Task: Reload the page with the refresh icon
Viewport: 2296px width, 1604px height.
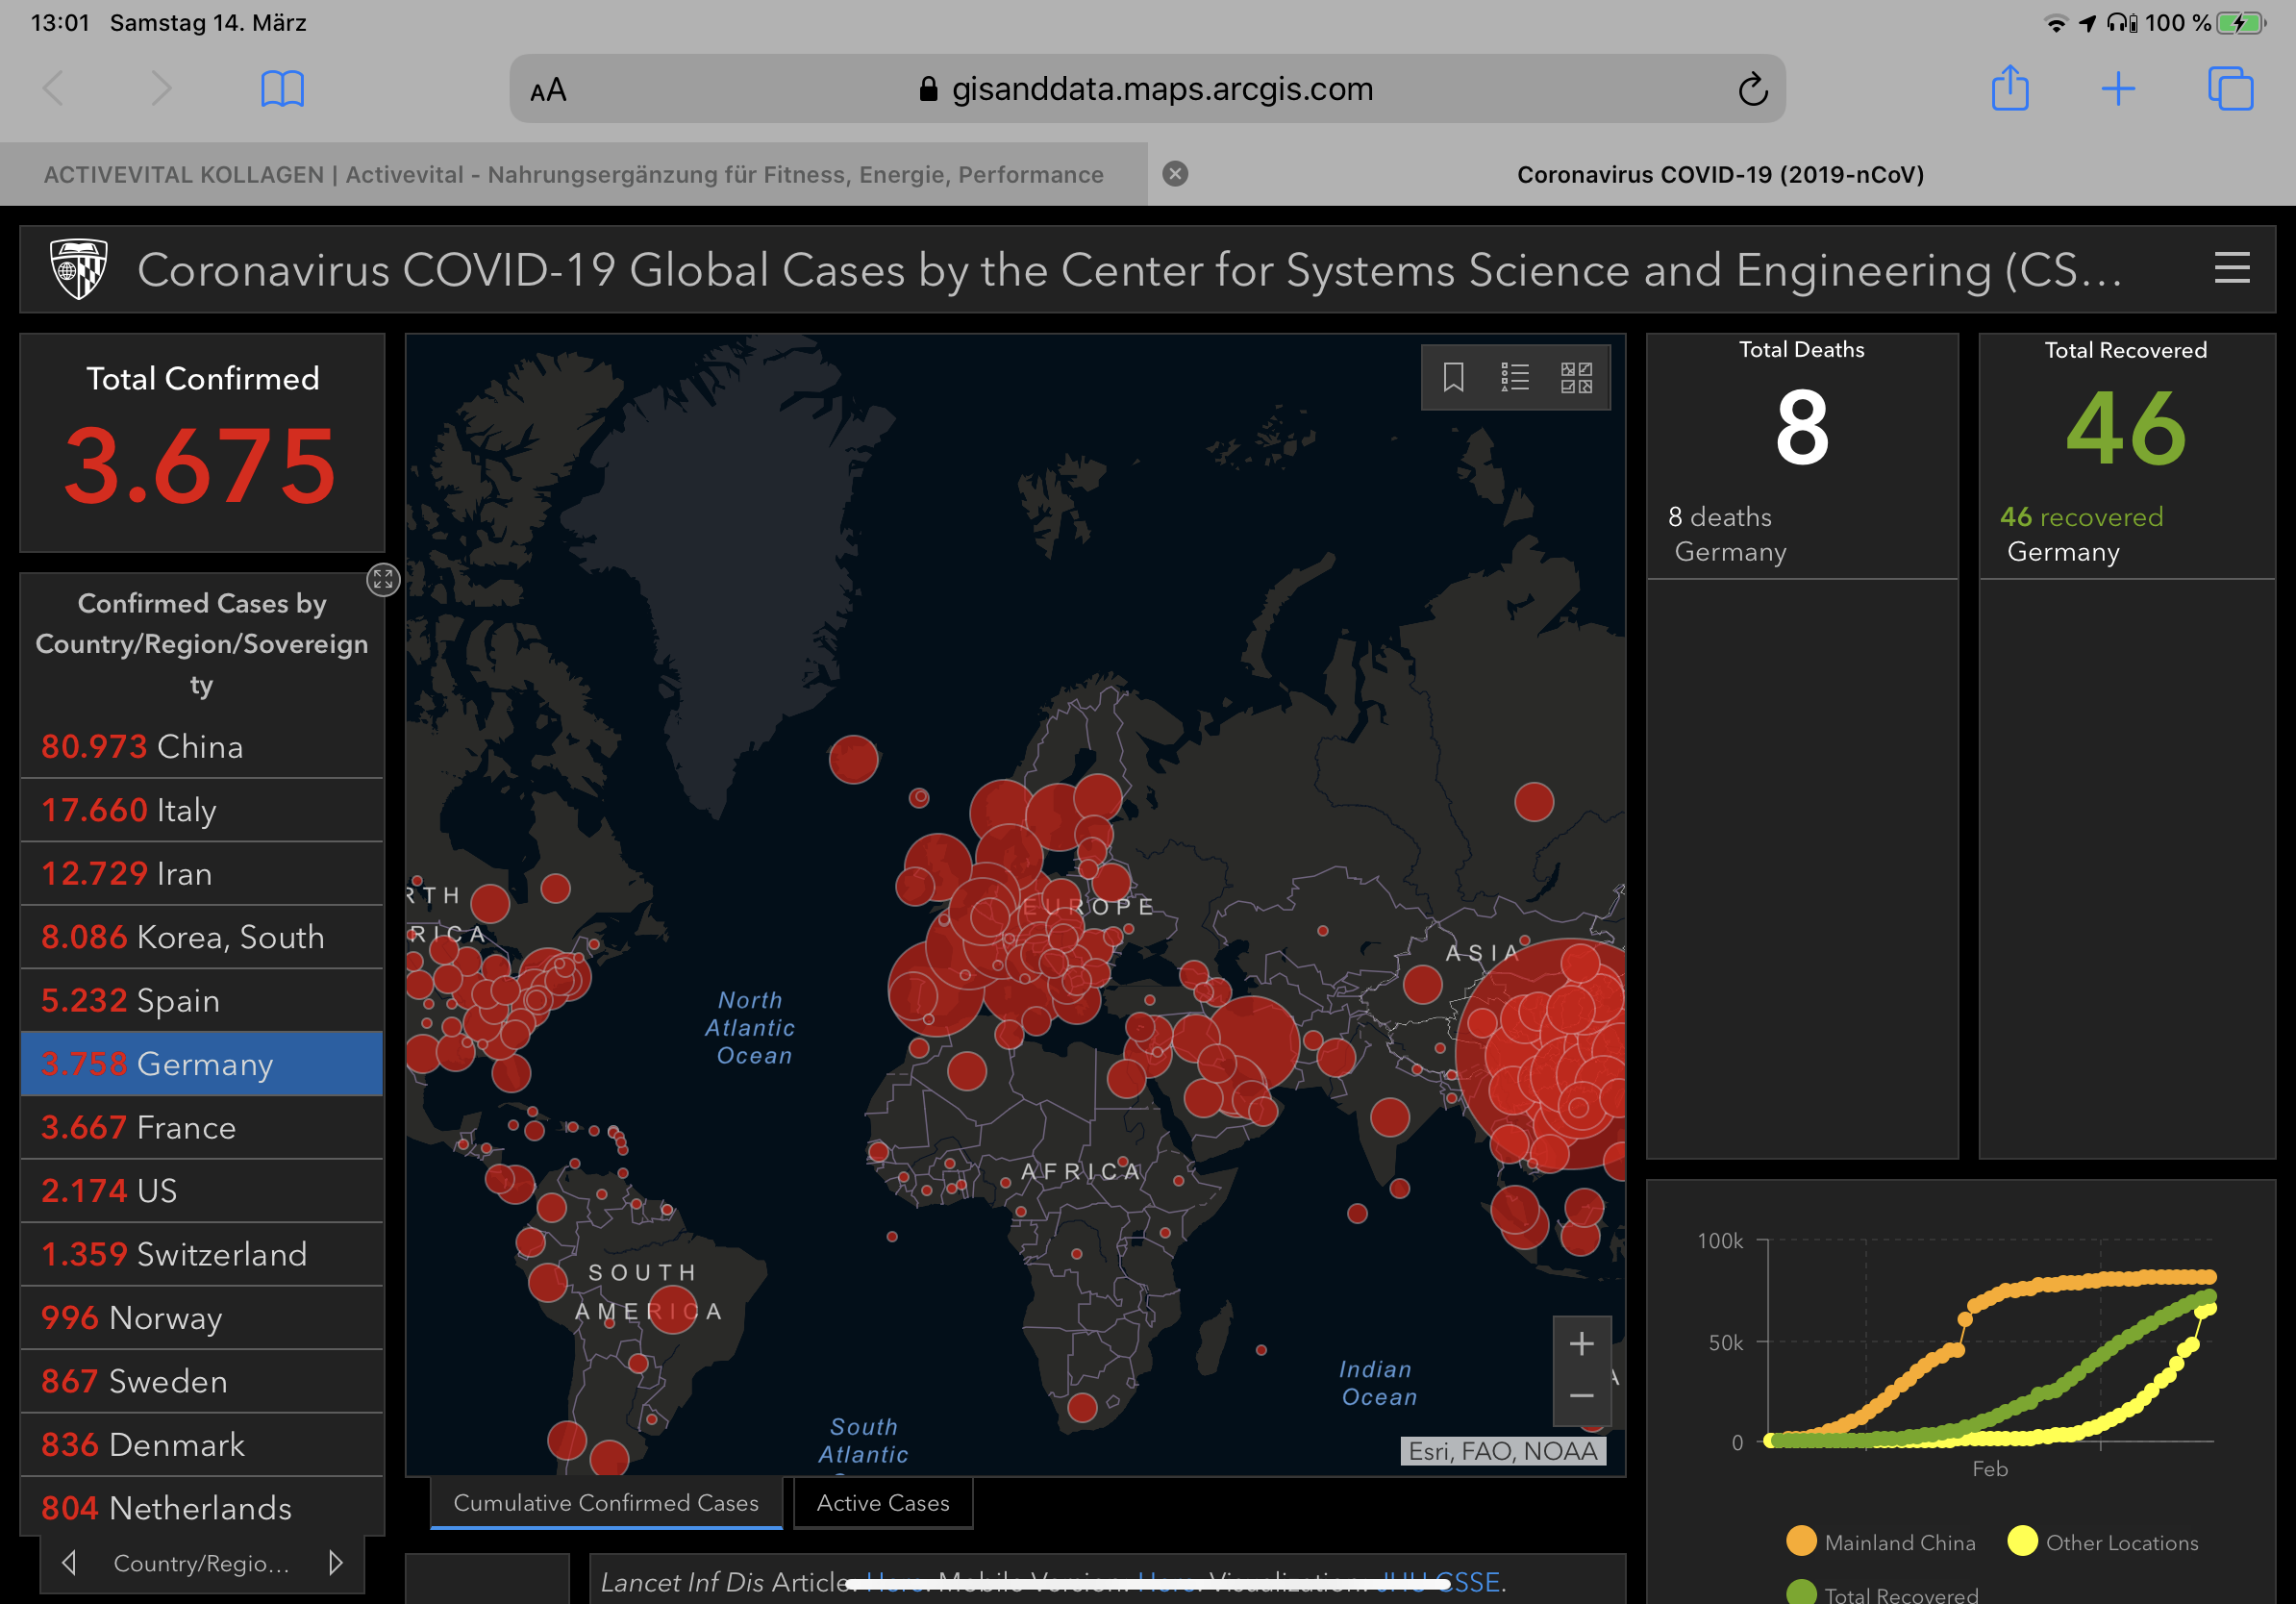Action: click(x=1752, y=89)
